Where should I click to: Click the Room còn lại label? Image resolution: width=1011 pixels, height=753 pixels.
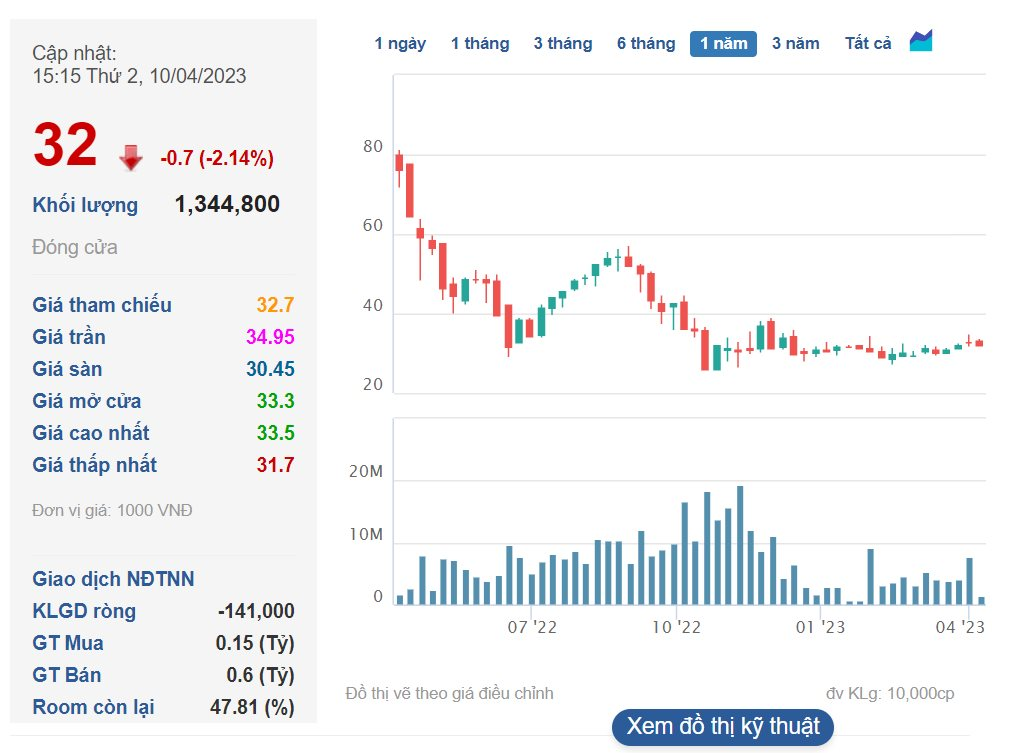93,707
